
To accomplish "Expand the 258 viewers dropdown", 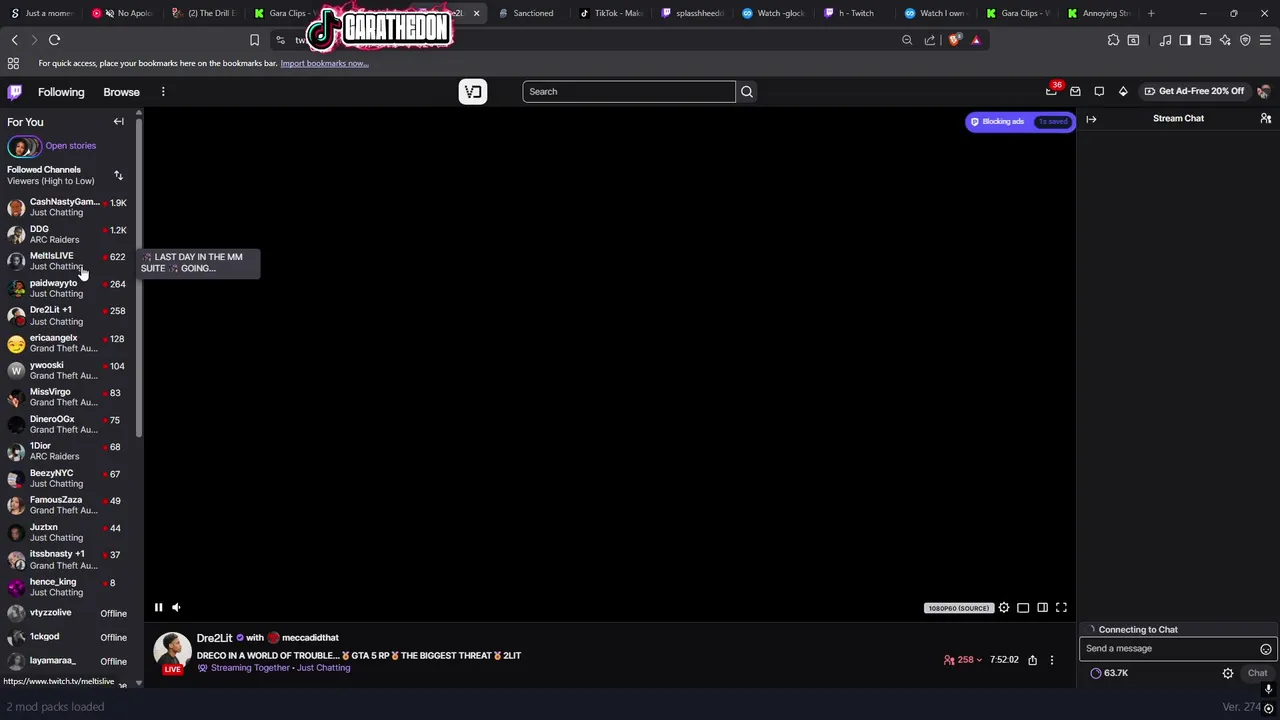I will pyautogui.click(x=963, y=660).
